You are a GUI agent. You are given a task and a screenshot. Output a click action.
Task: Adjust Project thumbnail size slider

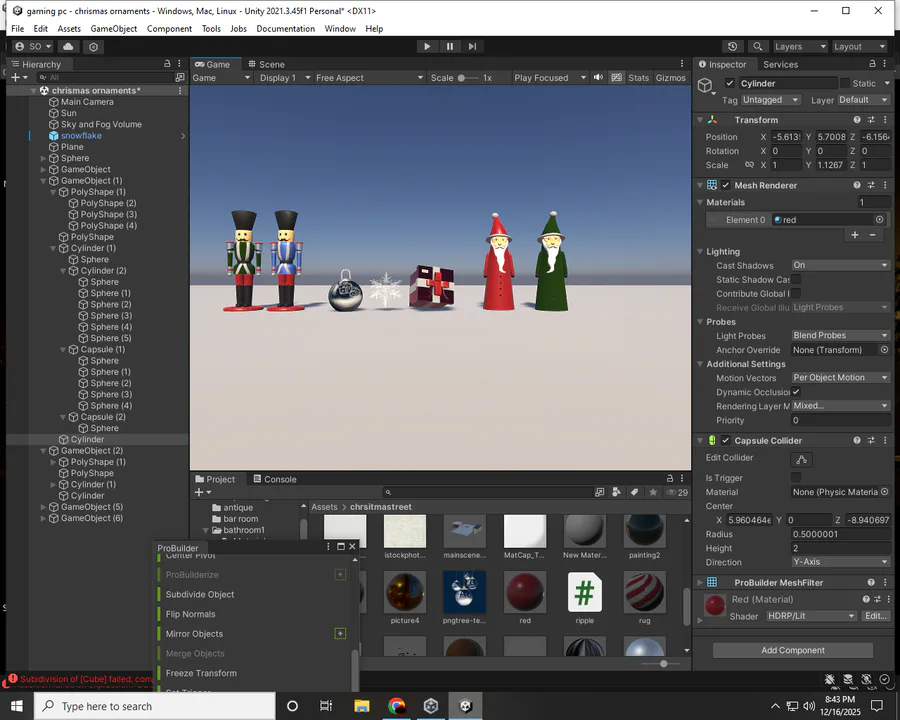pyautogui.click(x=660, y=663)
